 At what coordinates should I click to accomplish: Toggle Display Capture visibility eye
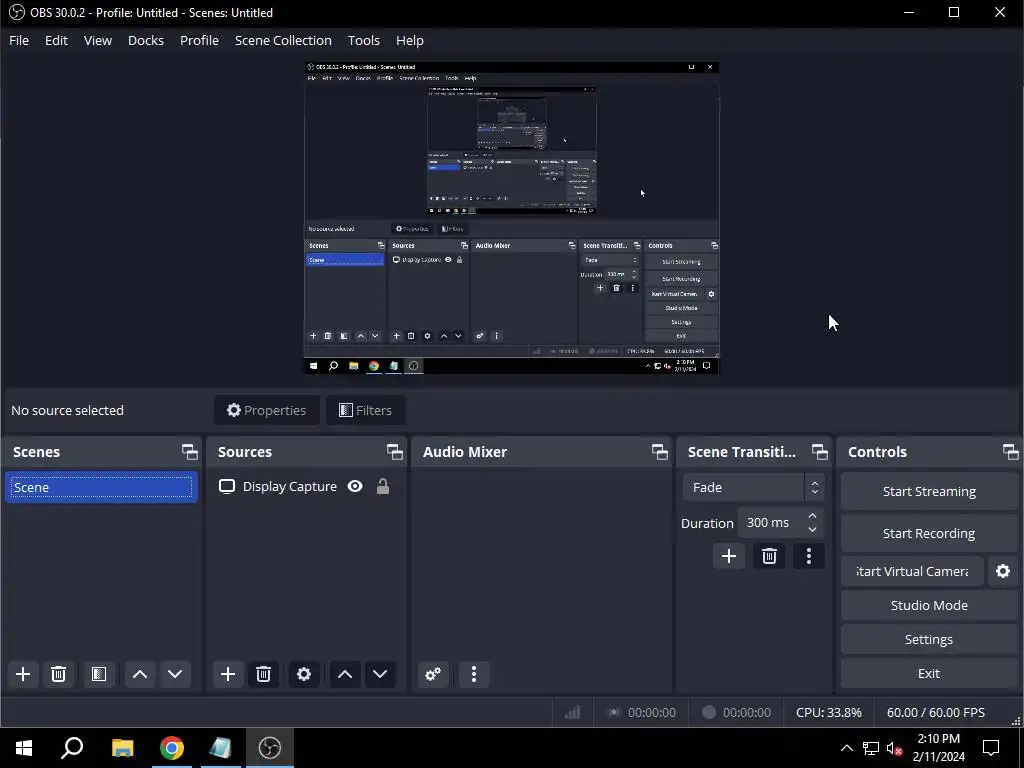click(355, 487)
